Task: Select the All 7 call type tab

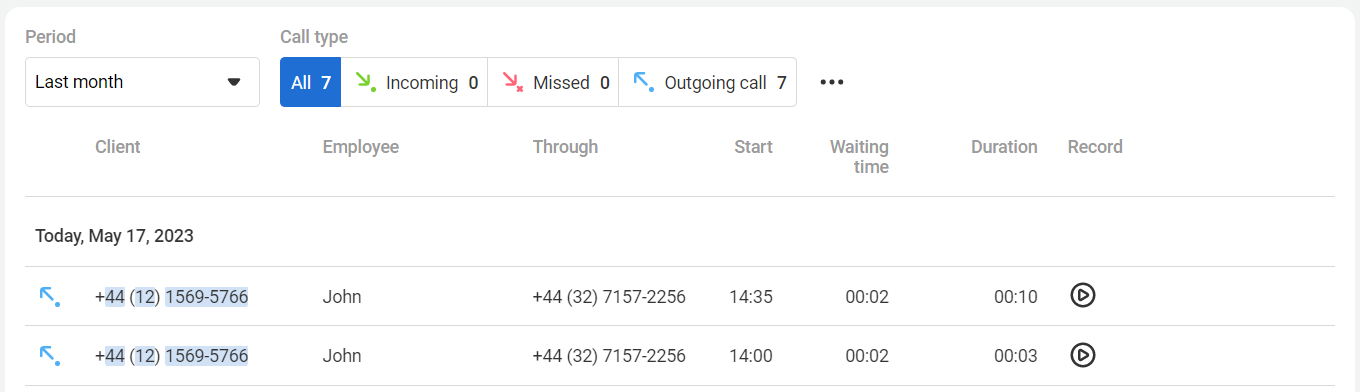Action: point(311,82)
